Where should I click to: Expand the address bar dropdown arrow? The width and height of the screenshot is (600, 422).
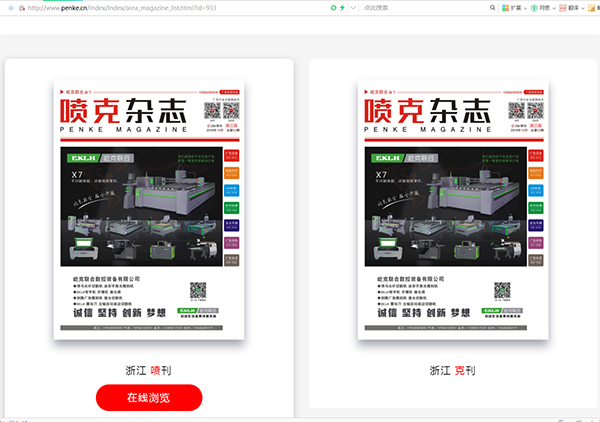[354, 8]
